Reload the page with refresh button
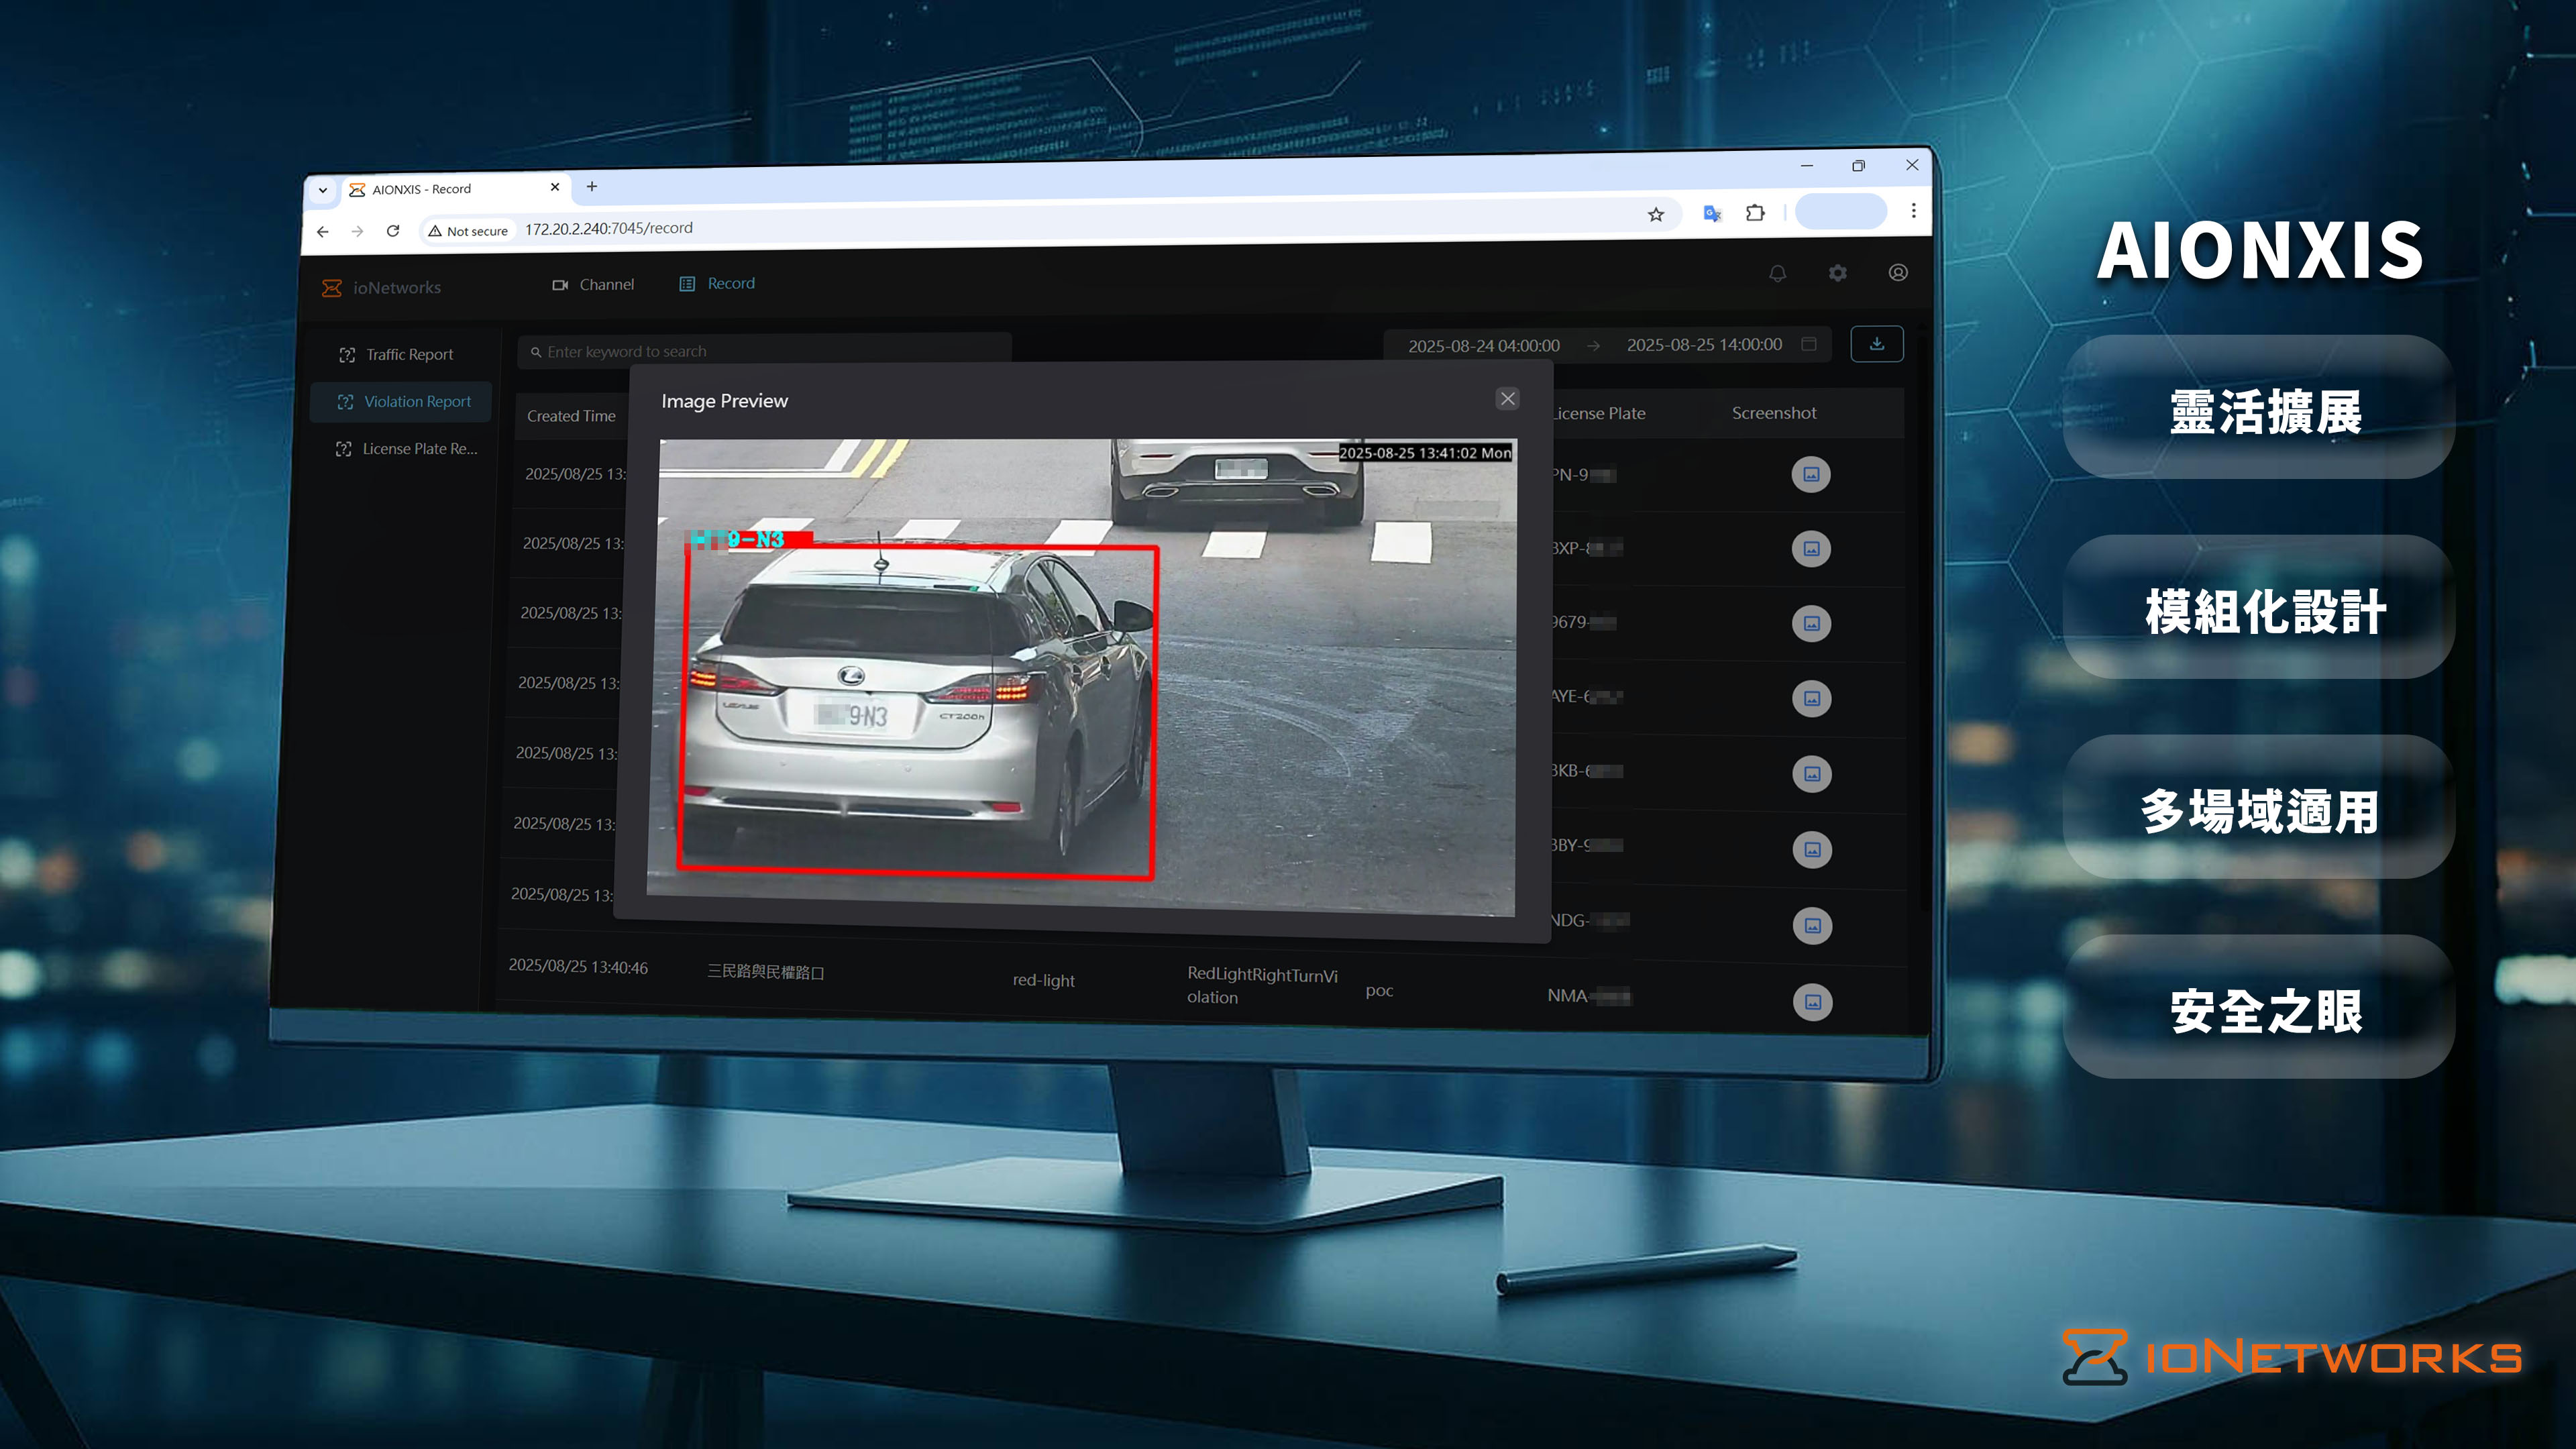This screenshot has height=1449, width=2576. [393, 231]
